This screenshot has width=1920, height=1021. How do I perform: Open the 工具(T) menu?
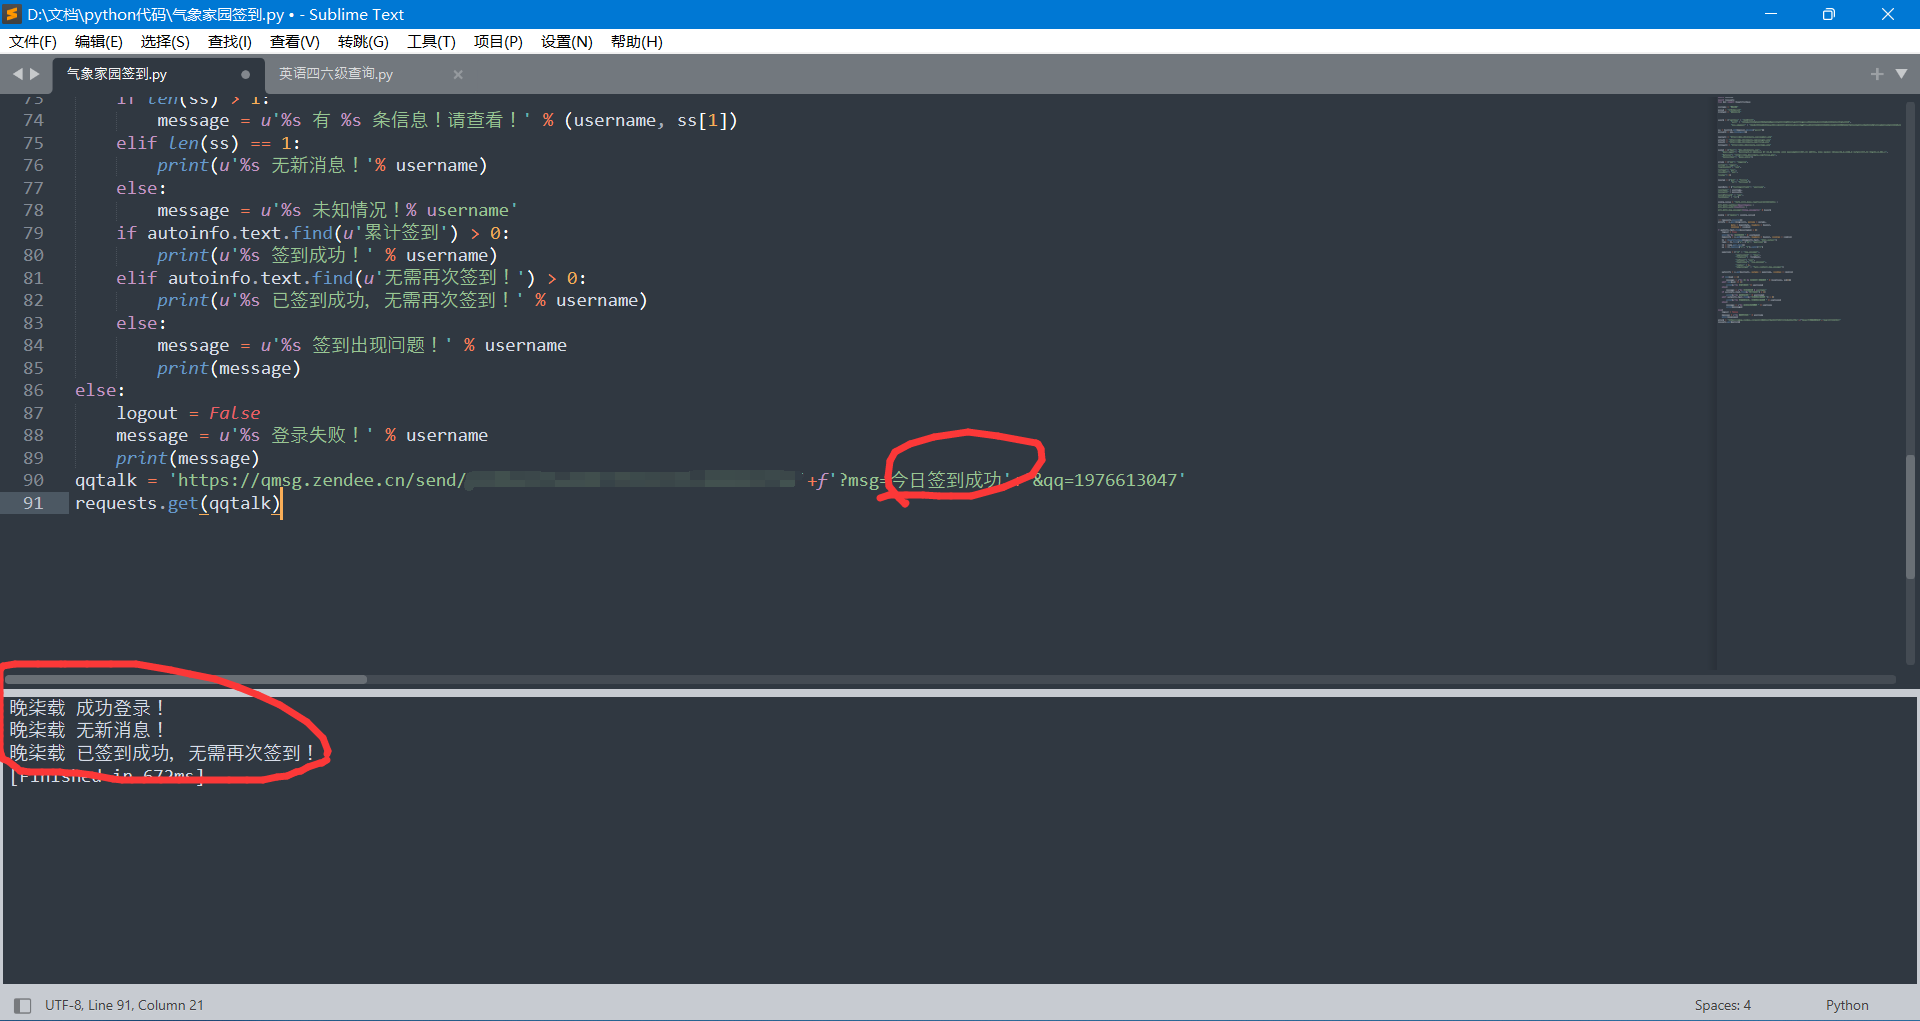pyautogui.click(x=431, y=41)
